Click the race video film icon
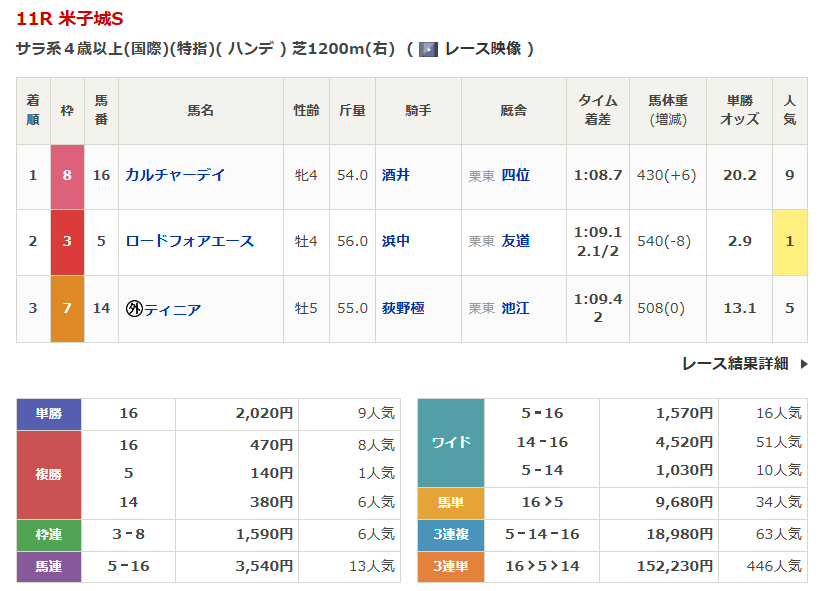The height and width of the screenshot is (591, 822). pyautogui.click(x=428, y=49)
